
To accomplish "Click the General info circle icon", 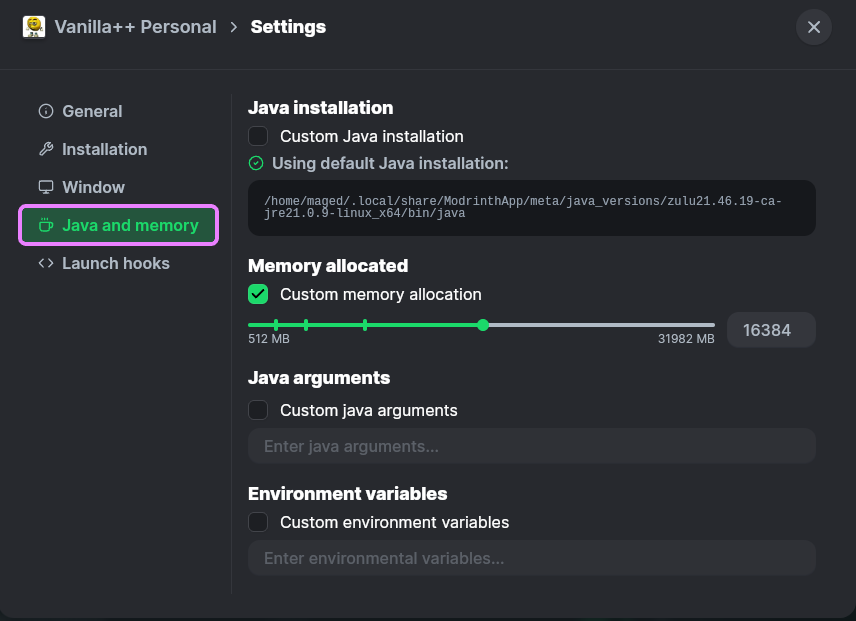I will 46,111.
